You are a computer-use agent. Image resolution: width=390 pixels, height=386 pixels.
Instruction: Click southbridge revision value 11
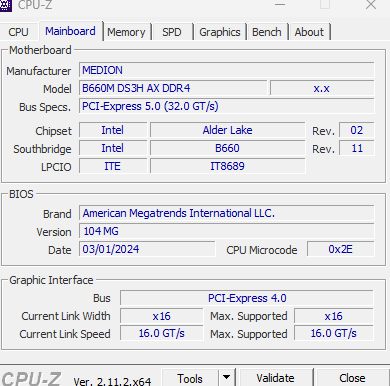pyautogui.click(x=357, y=148)
